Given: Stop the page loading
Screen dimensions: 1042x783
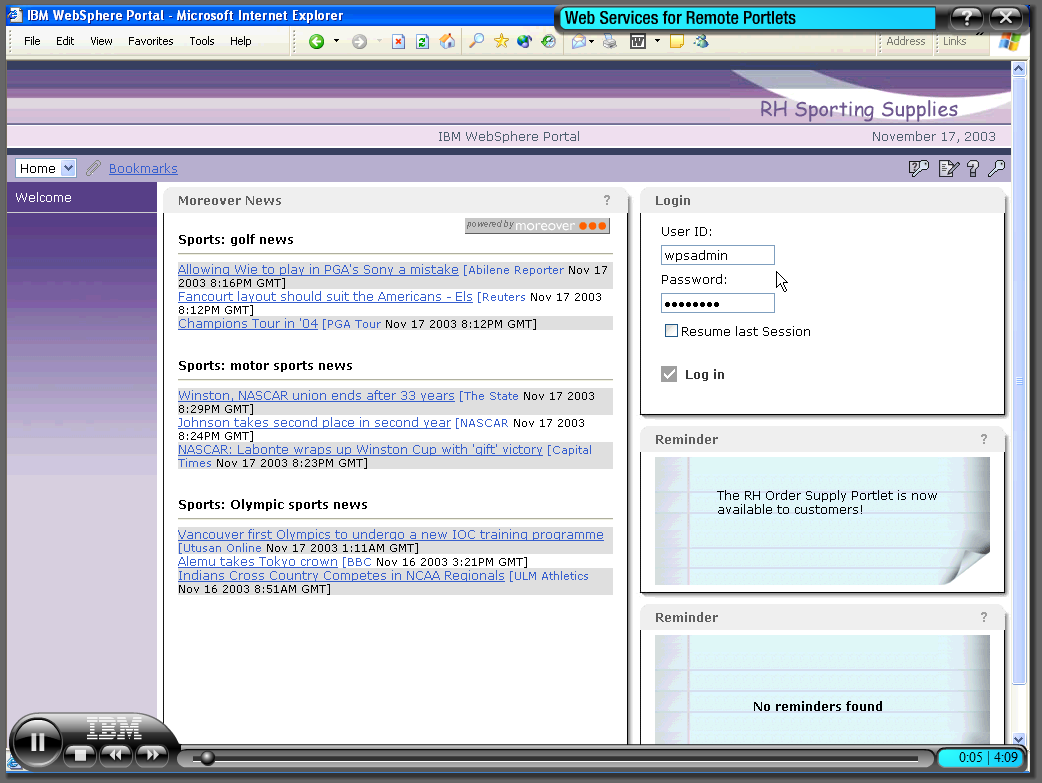Looking at the screenshot, I should pos(398,42).
